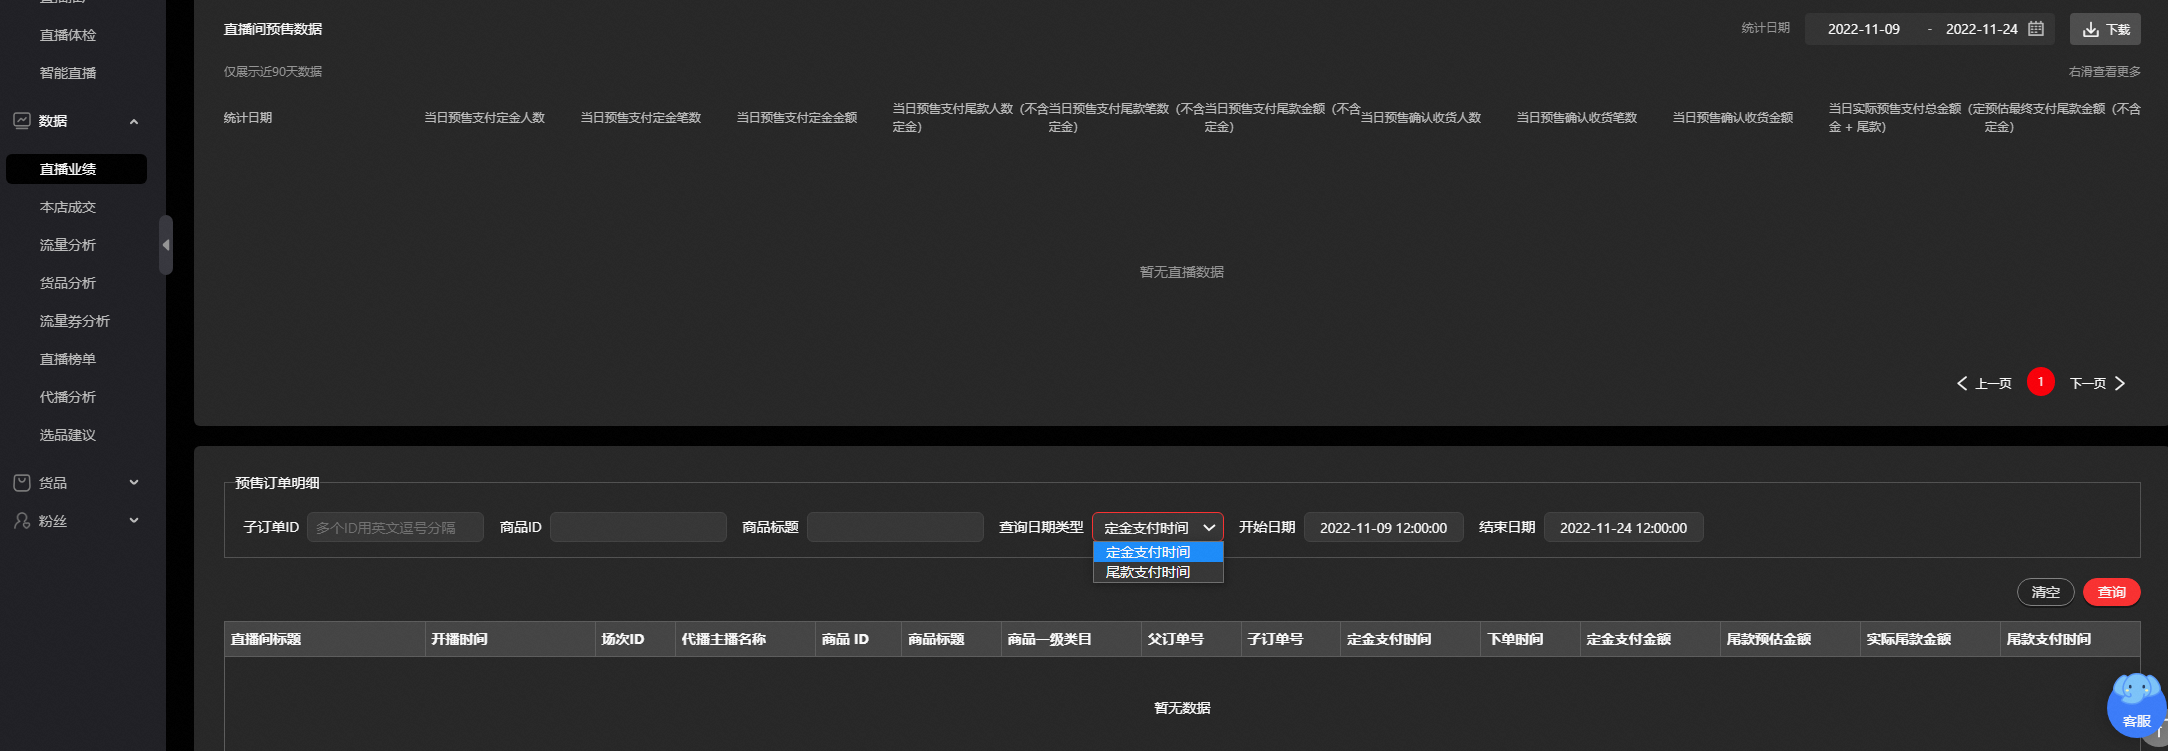Image resolution: width=2168 pixels, height=751 pixels.
Task: Open the 结束日期 datetime field
Action: (1624, 527)
